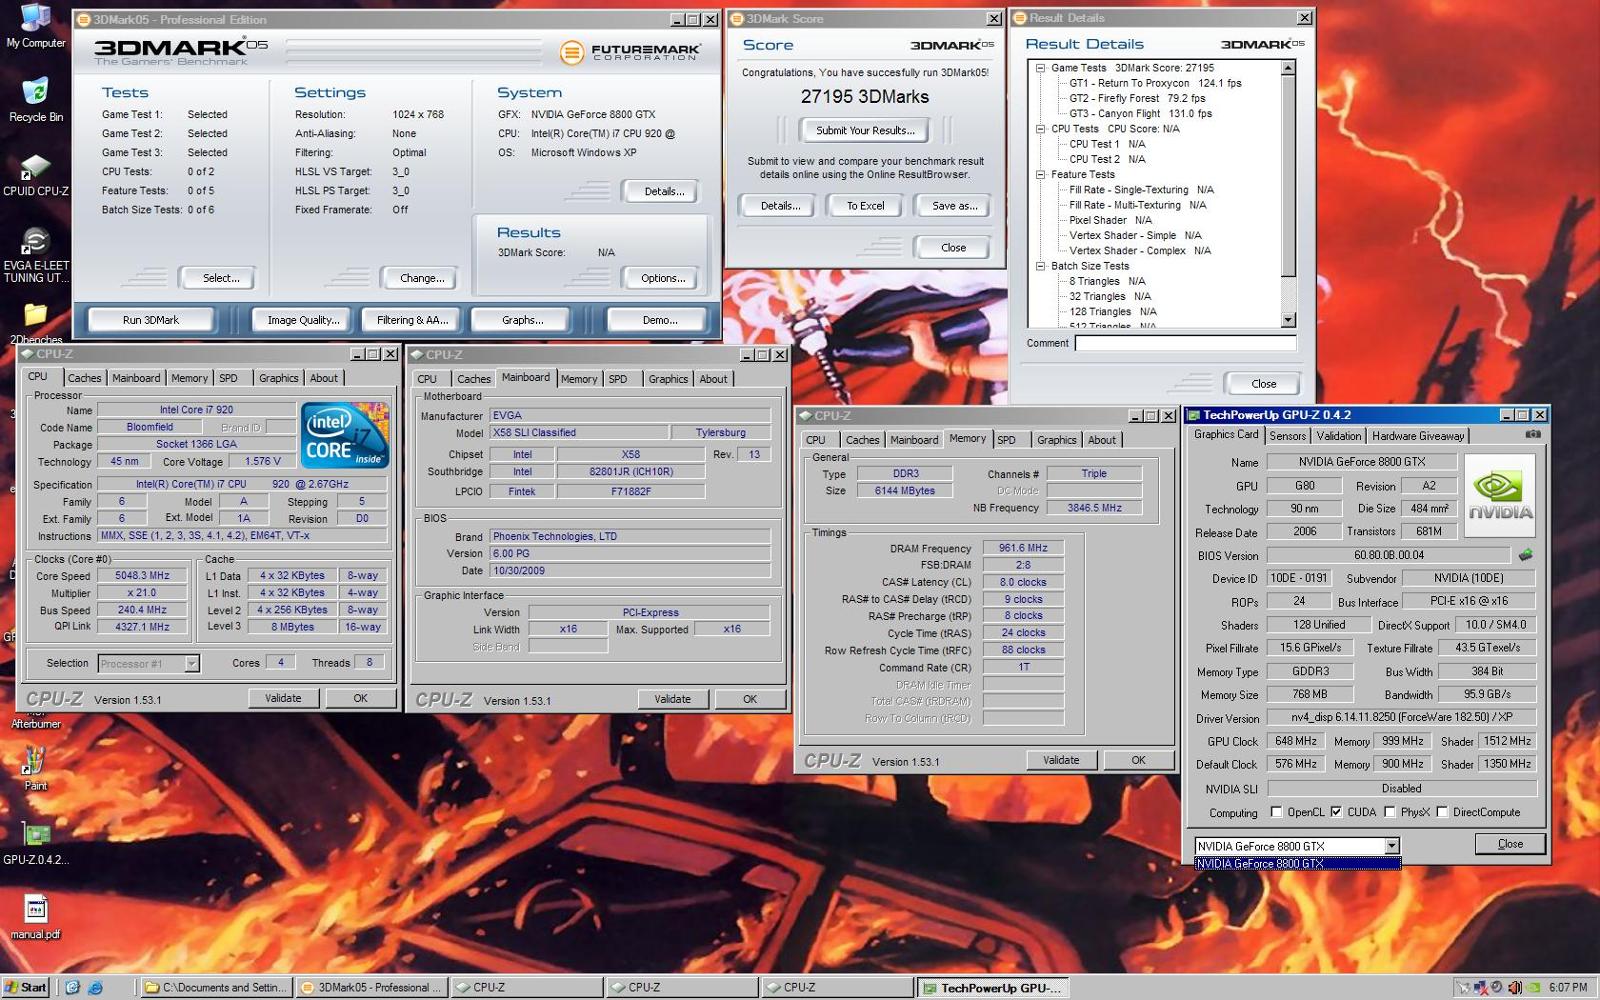The image size is (1600, 1000).
Task: Open EVGA E-LEET Tuning Utility icon
Action: [36, 255]
